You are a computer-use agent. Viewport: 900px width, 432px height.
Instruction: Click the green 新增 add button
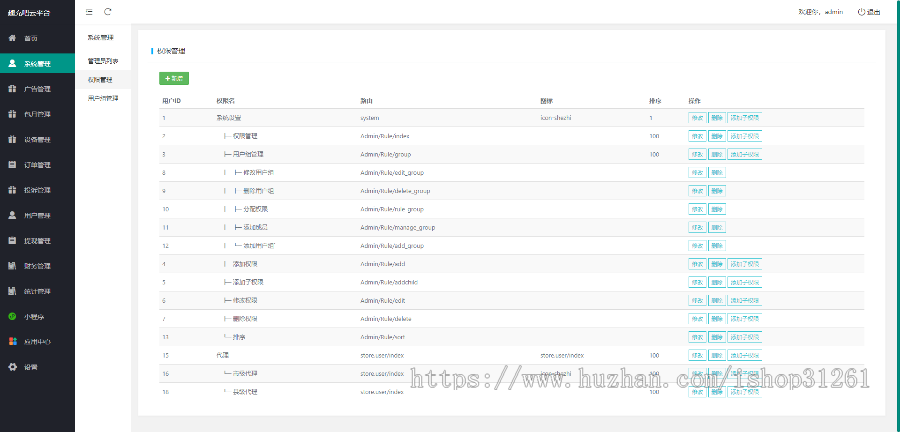(174, 79)
